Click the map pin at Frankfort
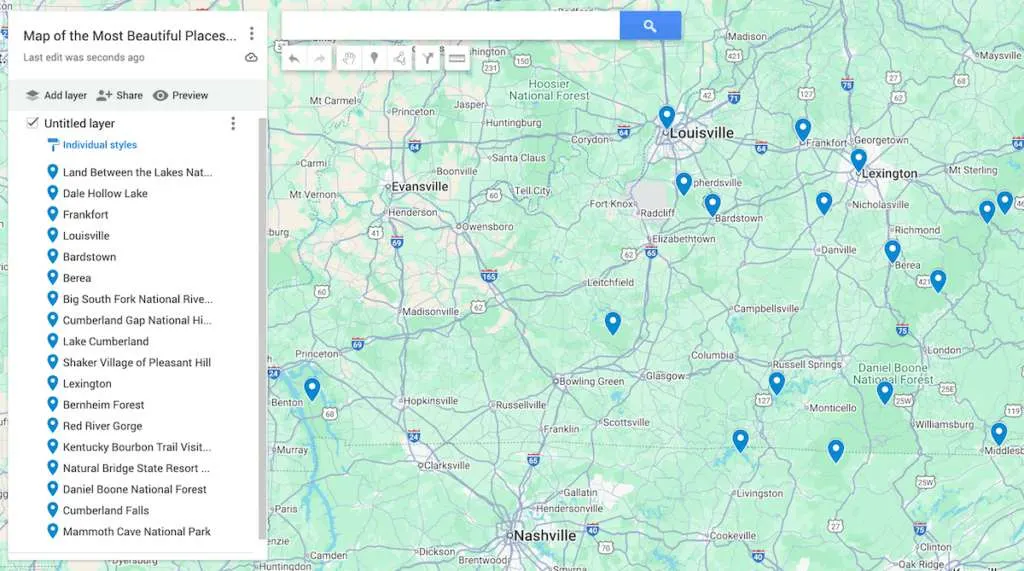Image resolution: width=1024 pixels, height=571 pixels. (x=803, y=129)
